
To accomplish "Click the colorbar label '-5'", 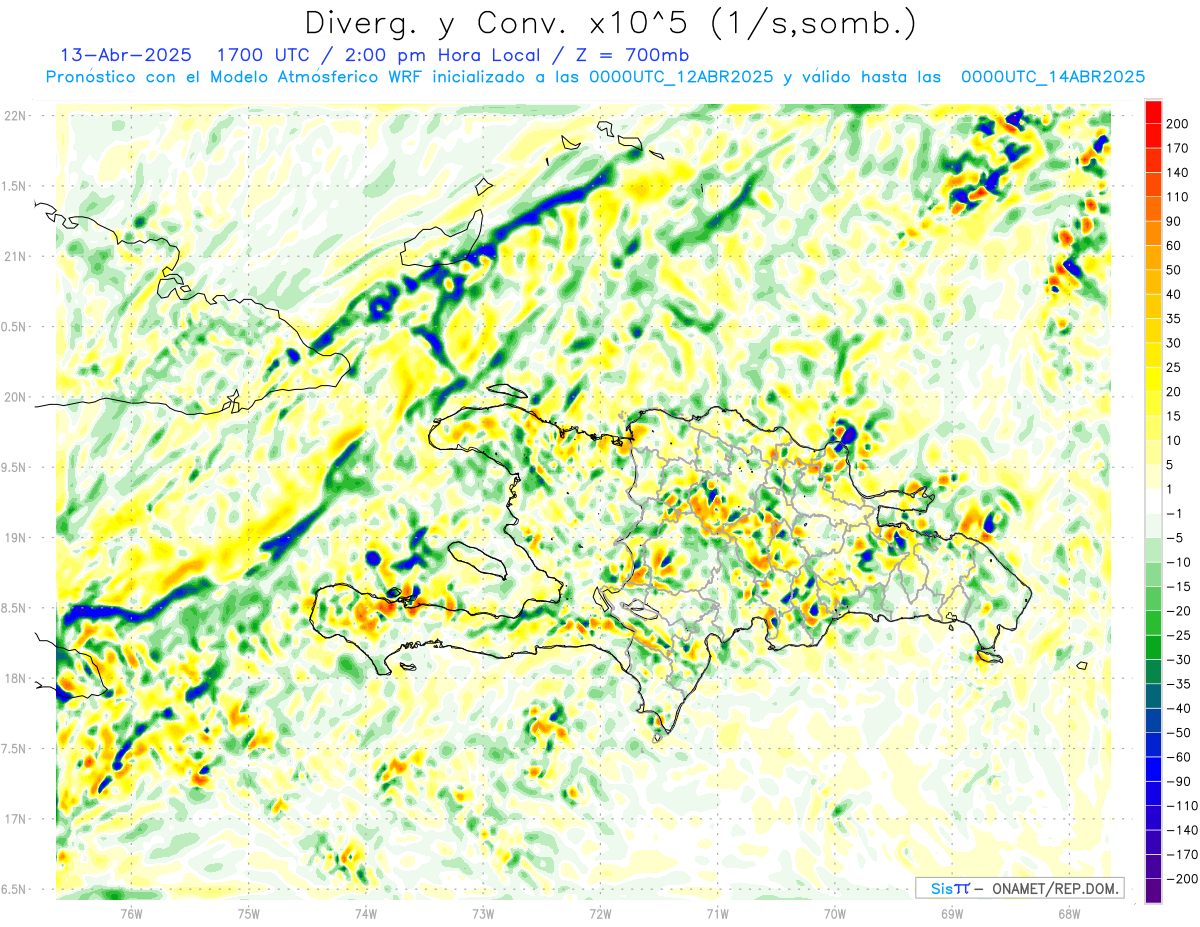I will (1177, 537).
